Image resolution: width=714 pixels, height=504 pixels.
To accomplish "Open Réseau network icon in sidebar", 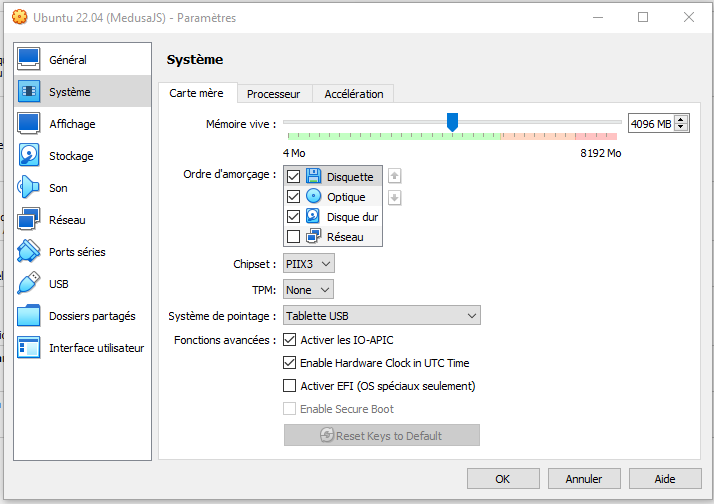I will coord(29,219).
